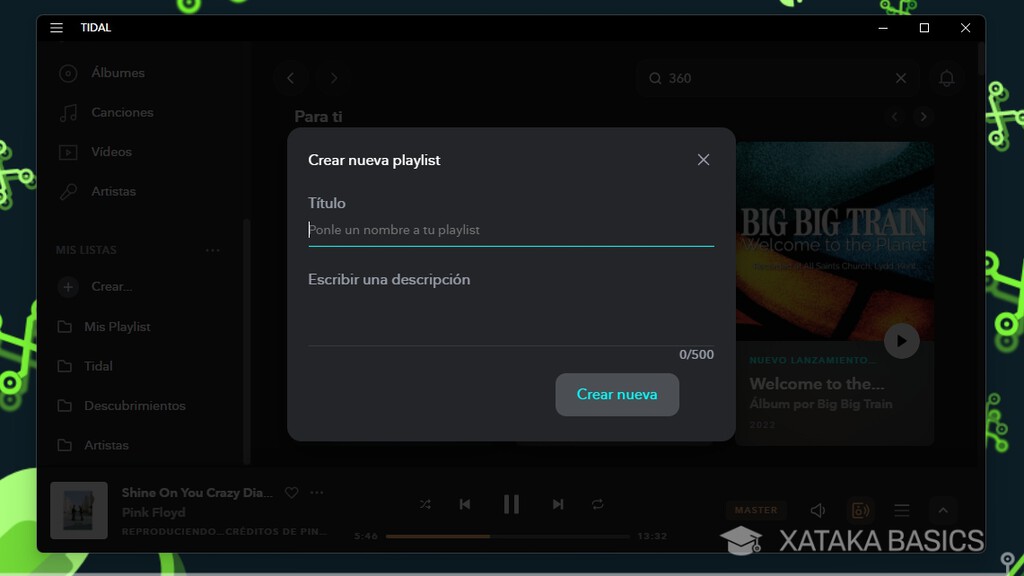Click the Canciones music note icon
1024x576 pixels.
pos(68,113)
